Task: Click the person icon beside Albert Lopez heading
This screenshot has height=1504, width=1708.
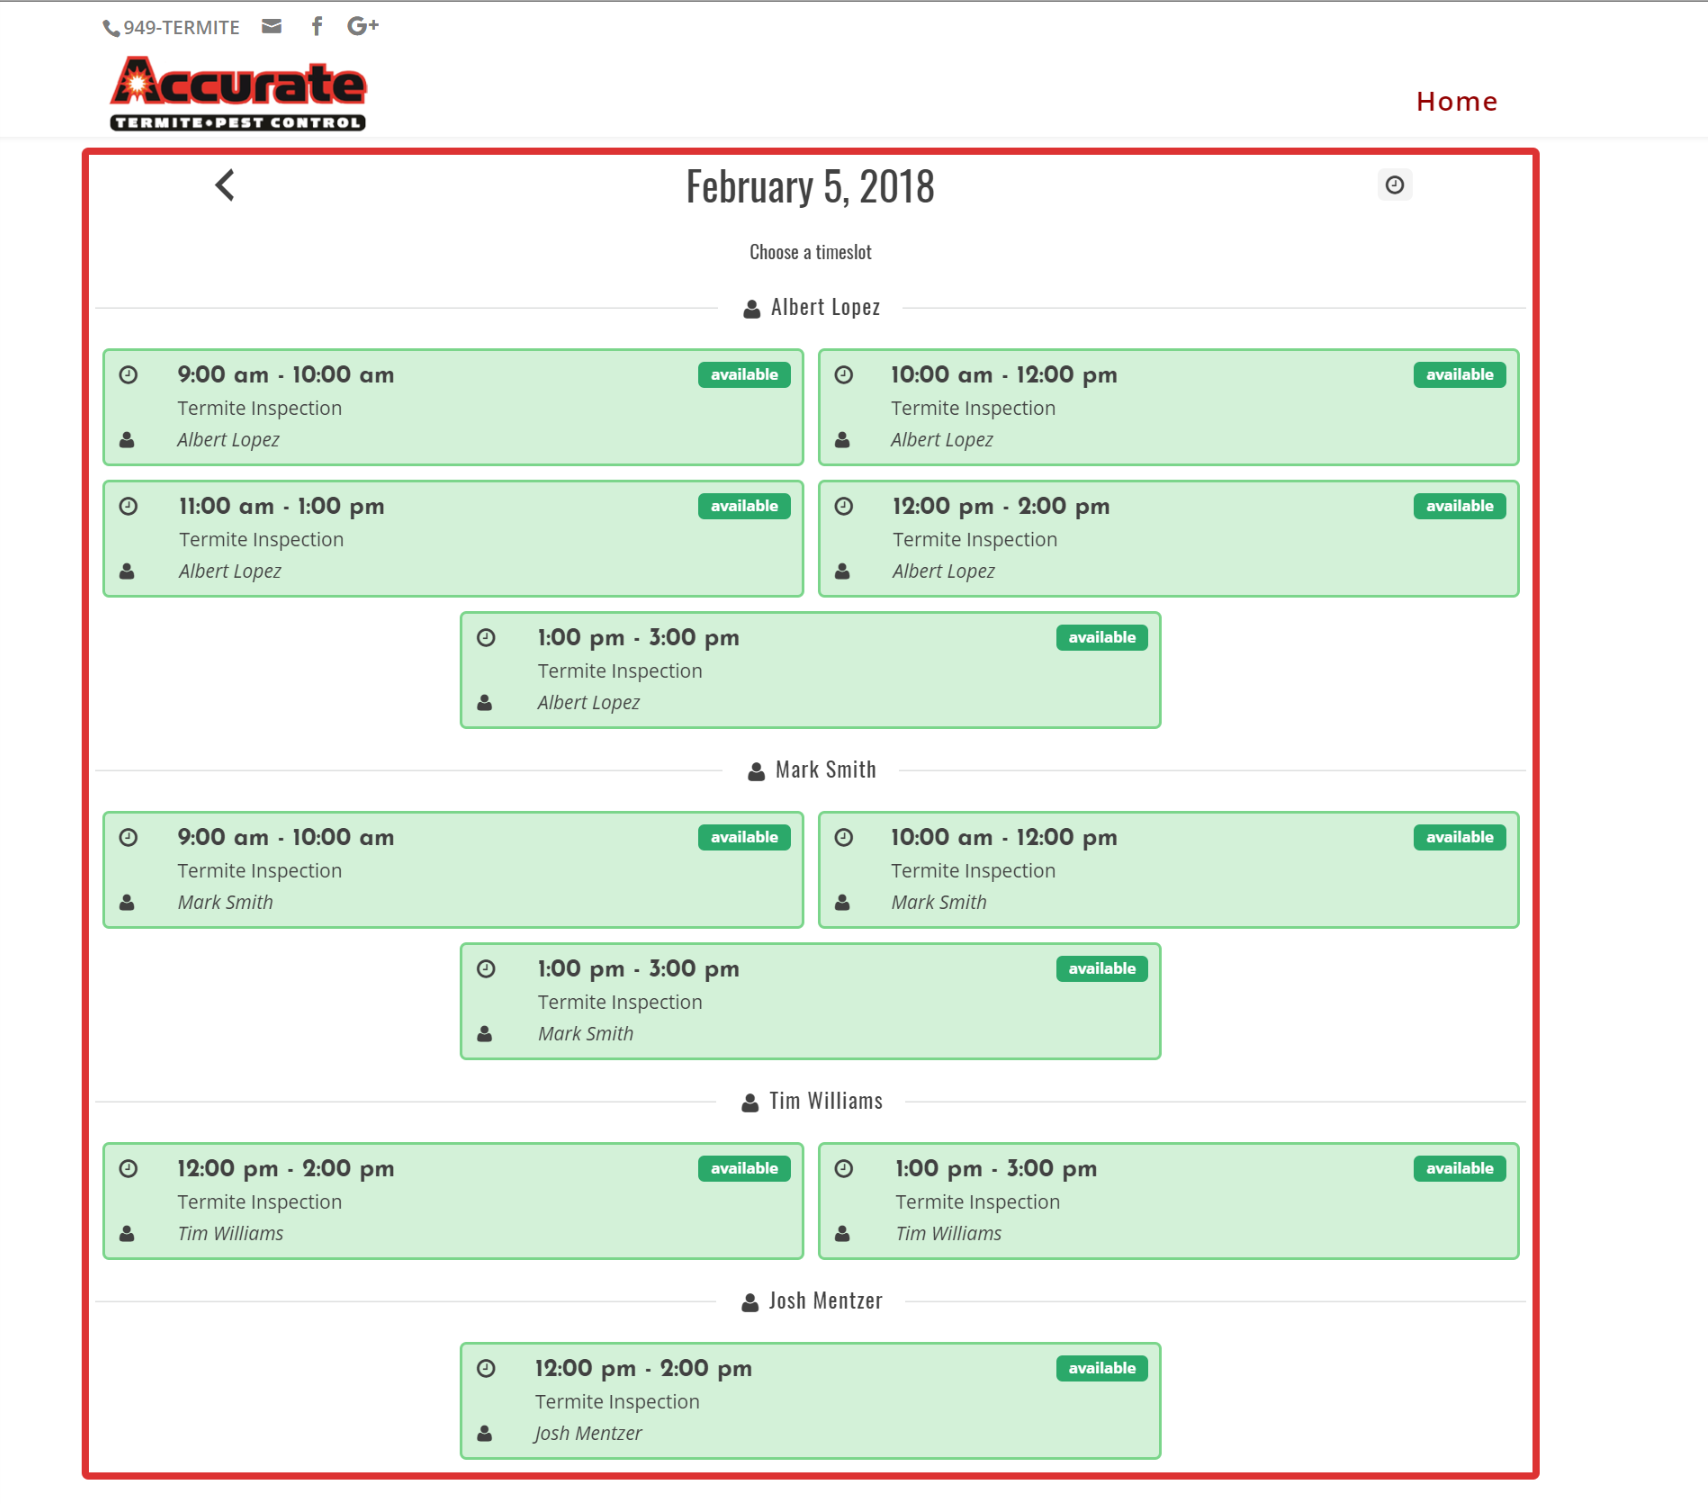Action: pyautogui.click(x=752, y=309)
